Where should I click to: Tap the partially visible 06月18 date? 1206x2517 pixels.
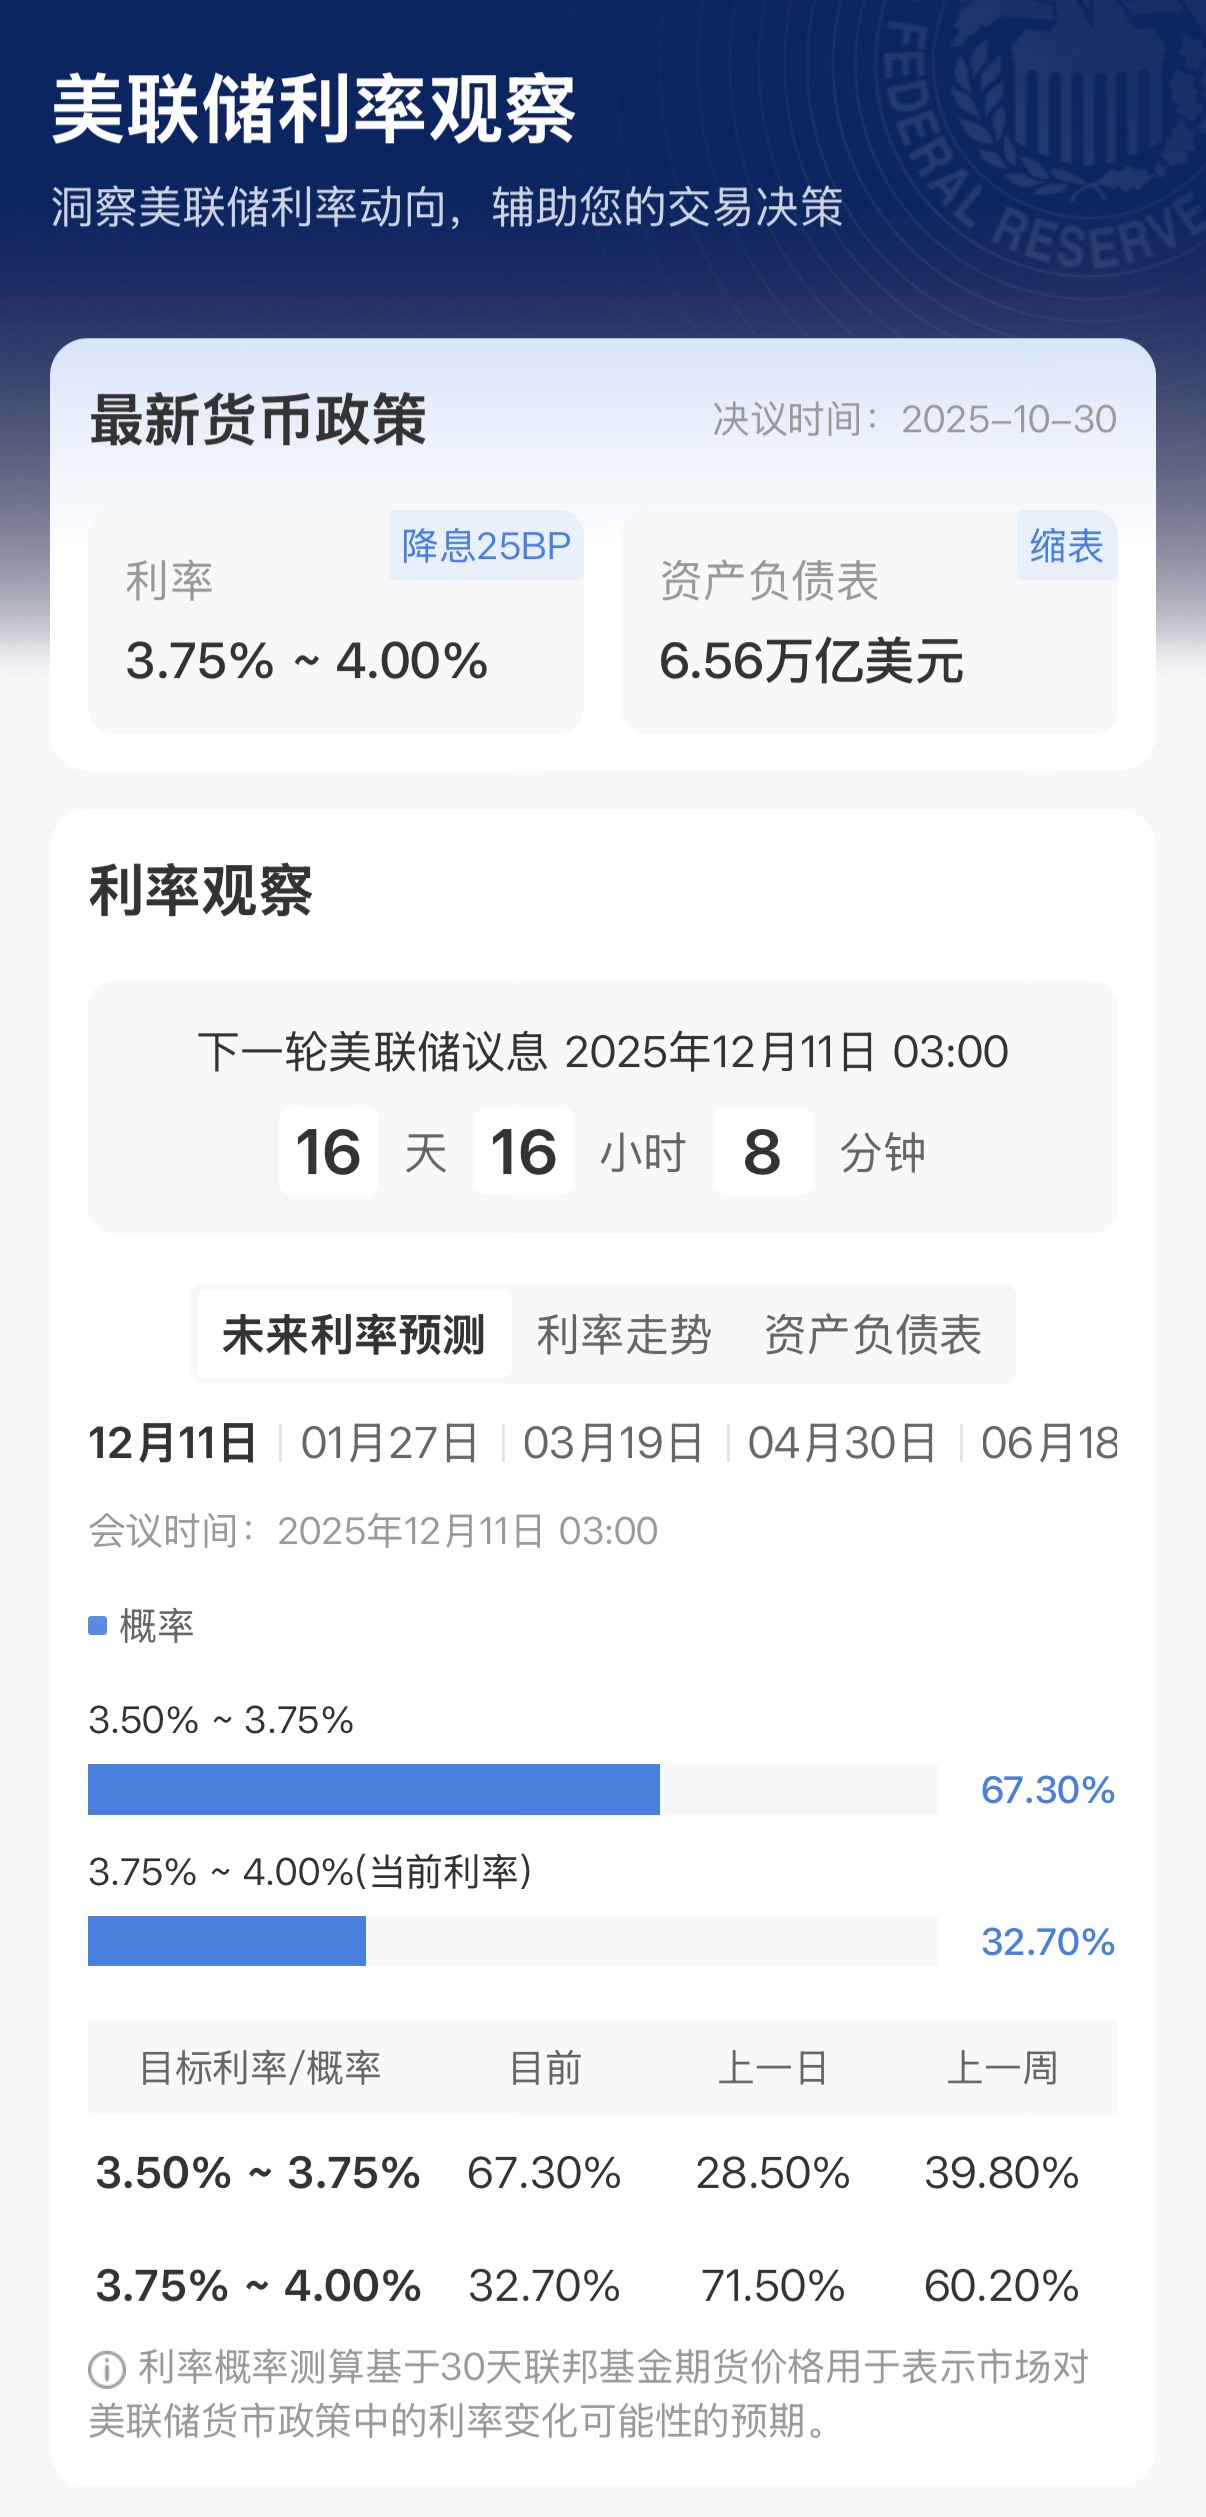[x=1049, y=1444]
